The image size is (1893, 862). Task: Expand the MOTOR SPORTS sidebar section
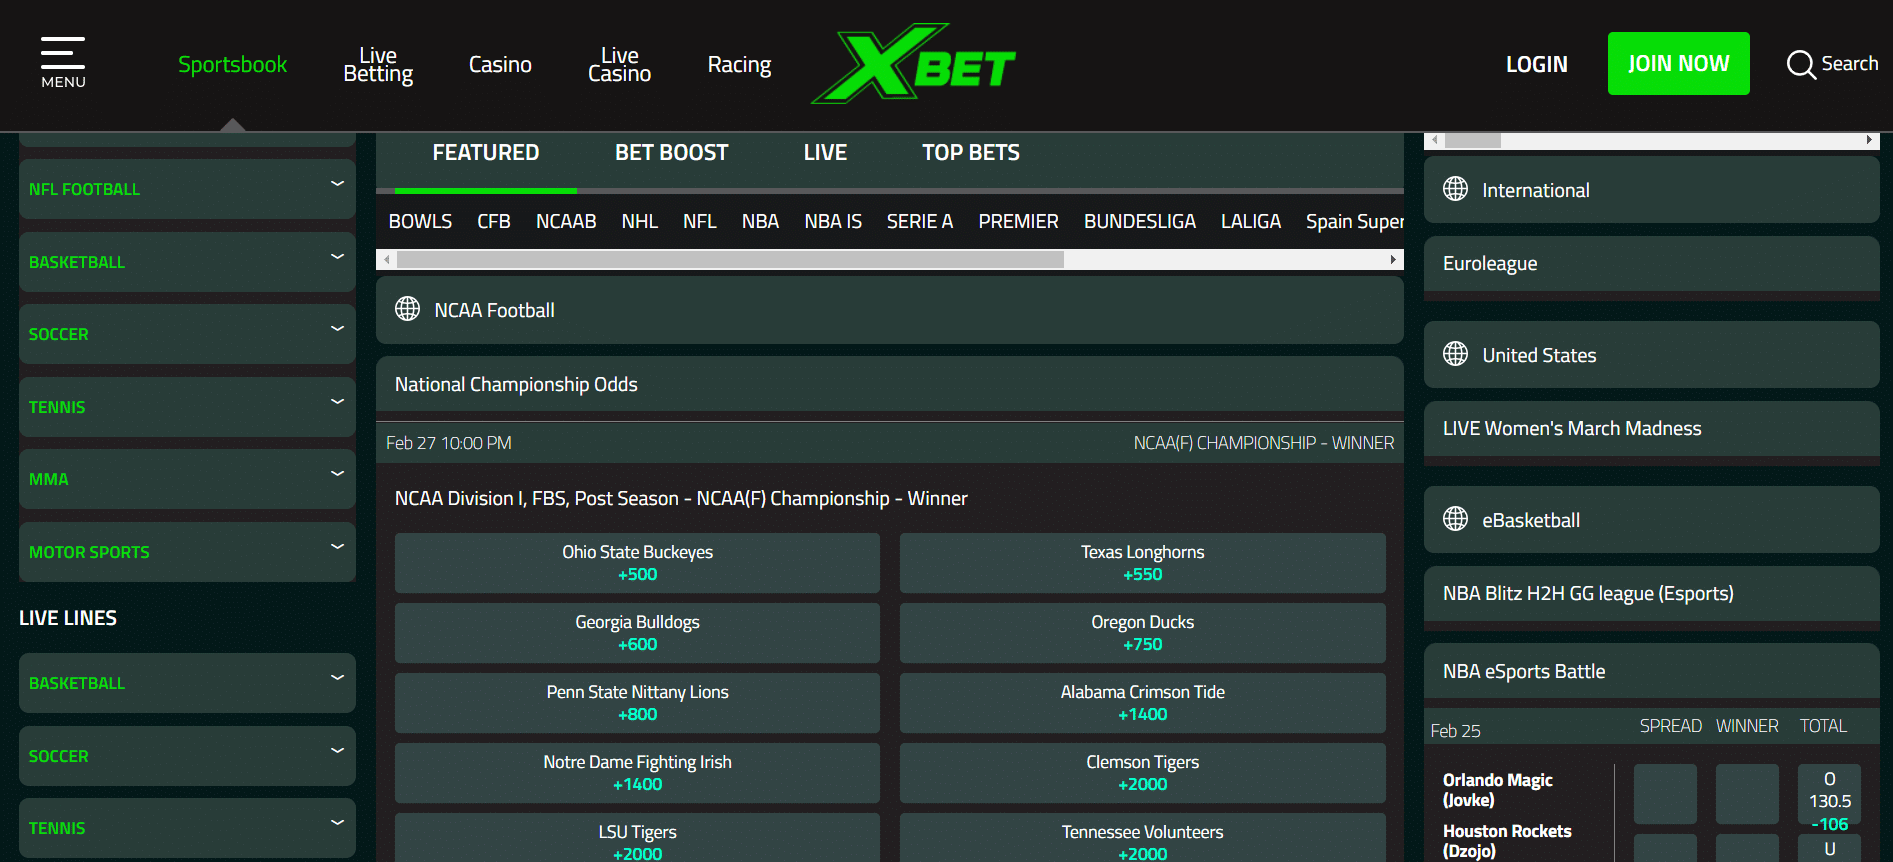[187, 552]
